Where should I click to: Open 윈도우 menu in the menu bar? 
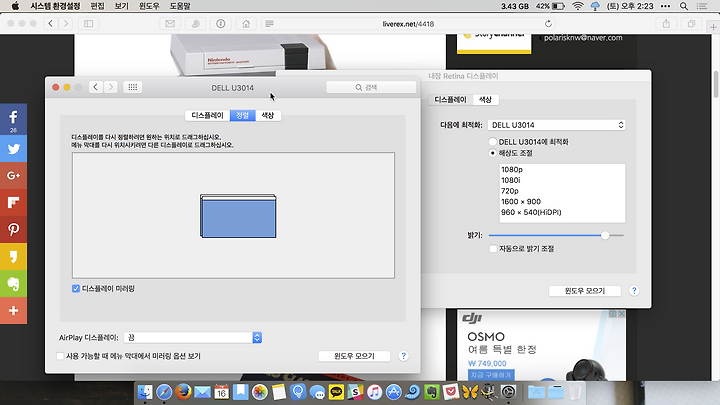(x=149, y=6)
